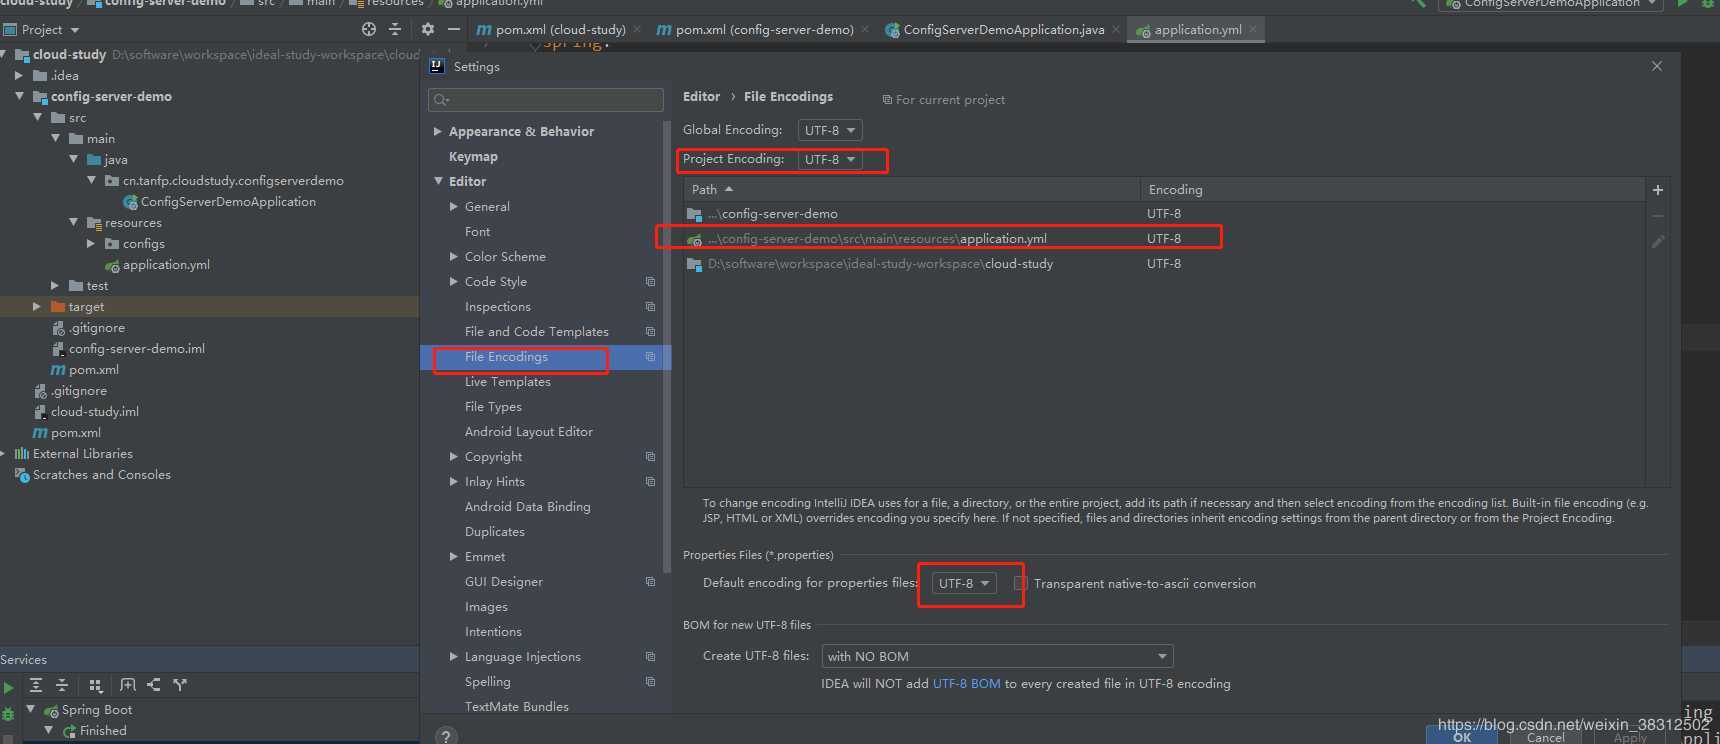Click the Spring icon of application.yml table row

pos(695,240)
